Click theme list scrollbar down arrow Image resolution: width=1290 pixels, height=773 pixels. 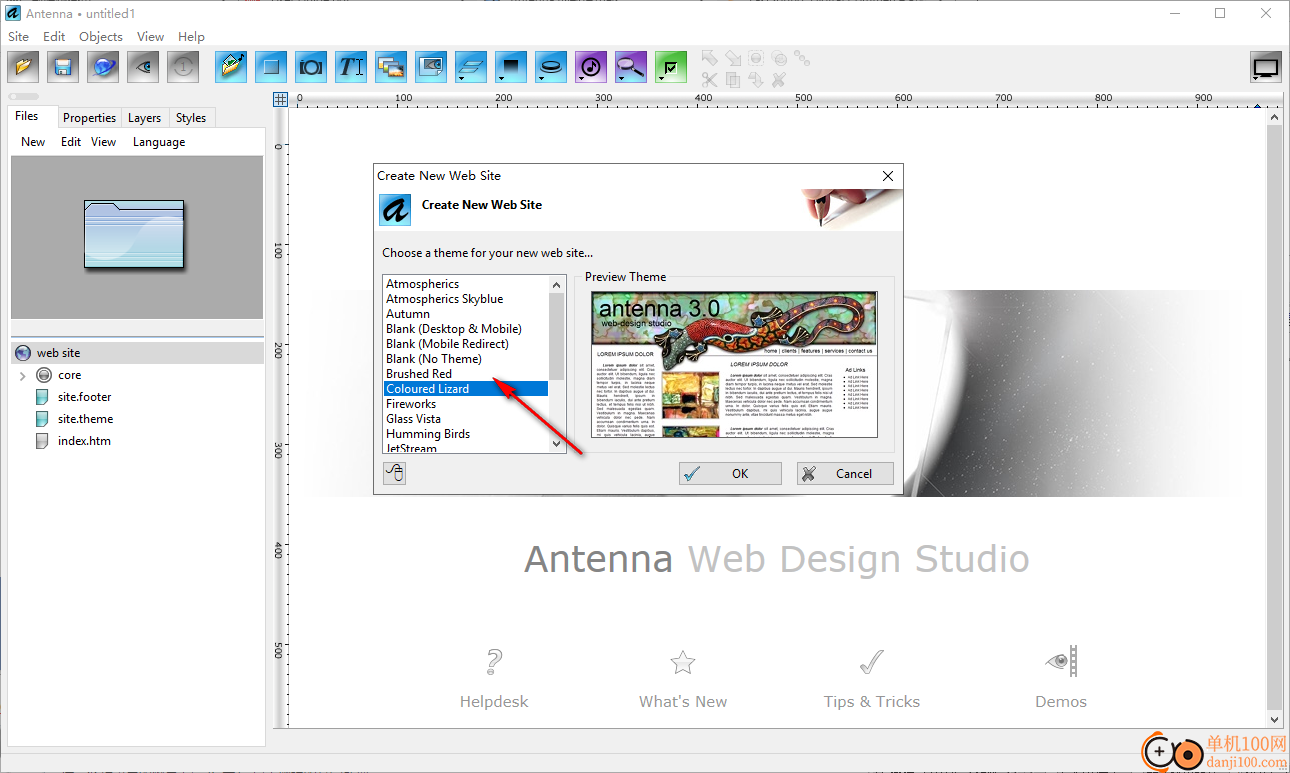[x=557, y=445]
